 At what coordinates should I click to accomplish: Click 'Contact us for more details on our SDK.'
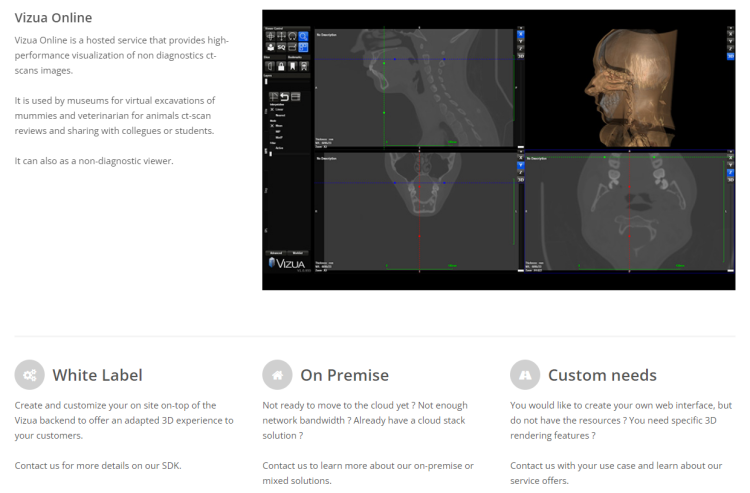tap(98, 466)
